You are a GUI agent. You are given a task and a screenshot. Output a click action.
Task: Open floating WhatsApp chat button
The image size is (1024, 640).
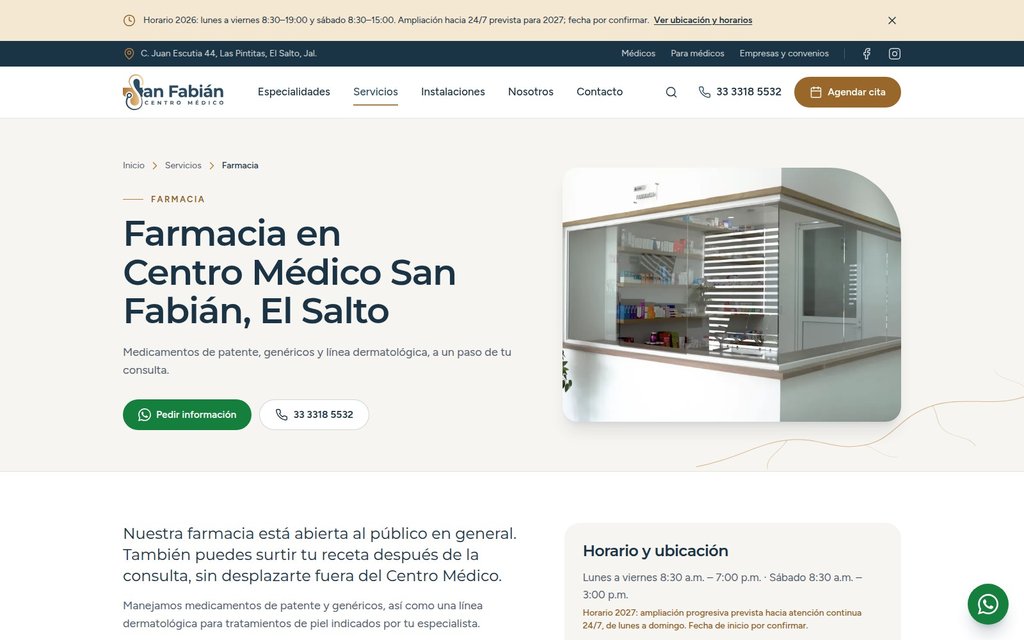[987, 604]
